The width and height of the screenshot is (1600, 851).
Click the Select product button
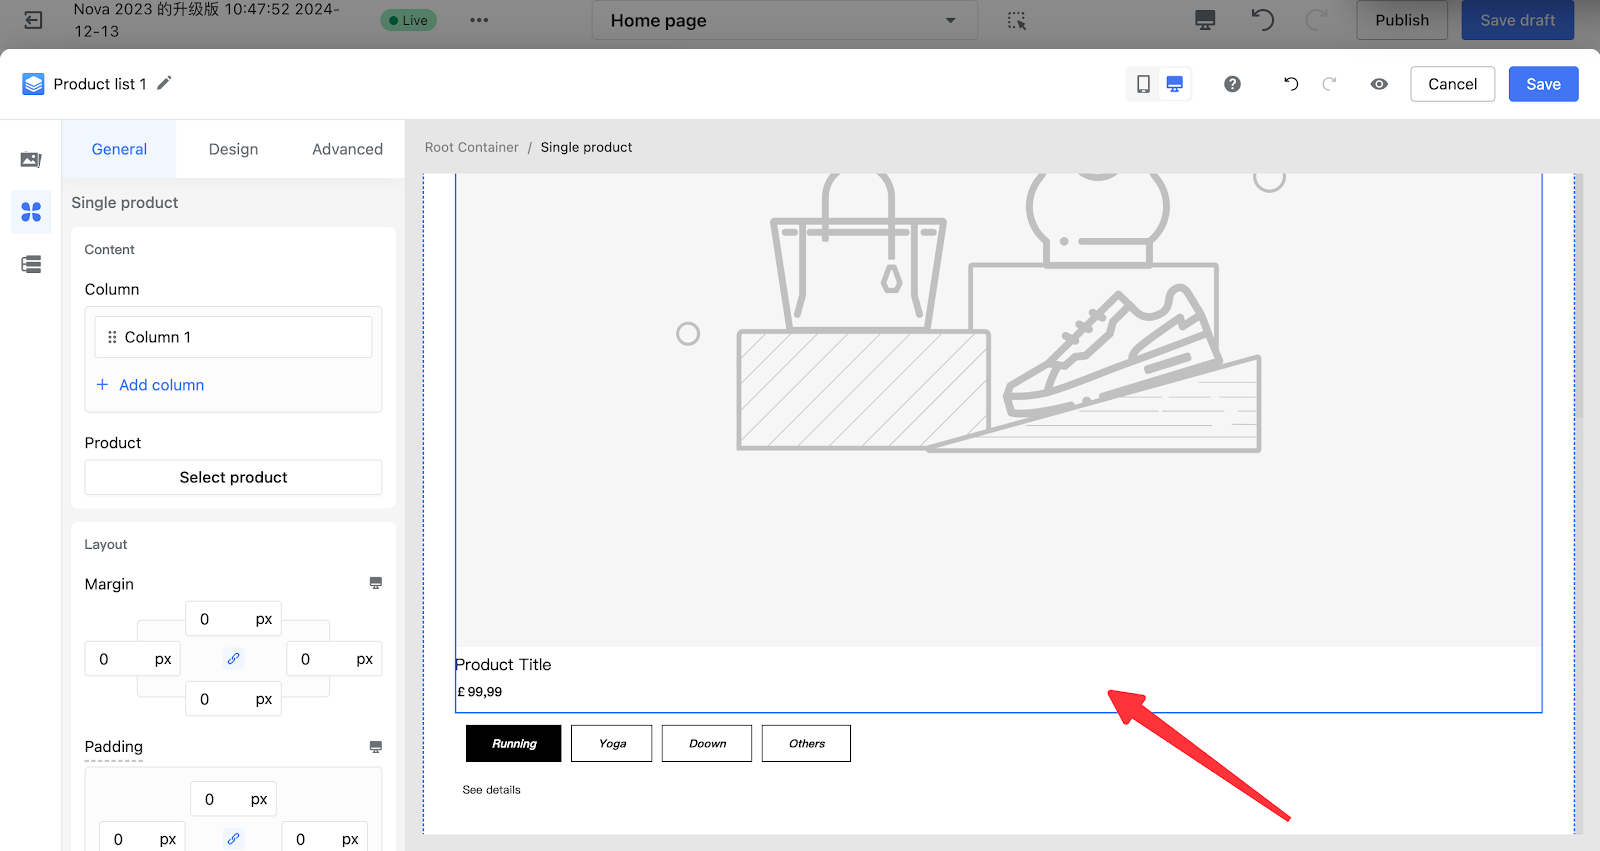point(233,477)
